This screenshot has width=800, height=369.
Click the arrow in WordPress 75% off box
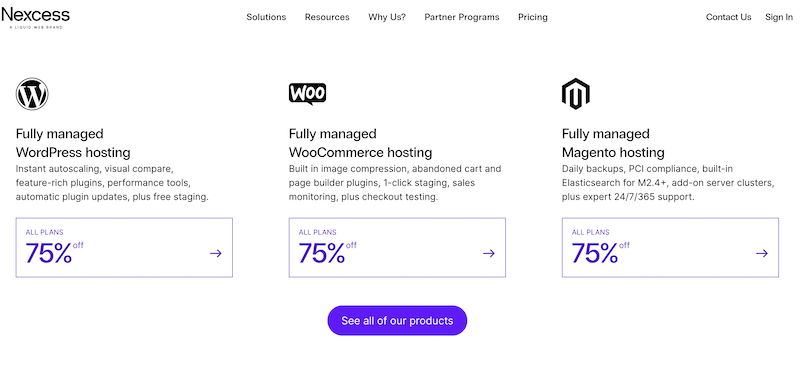coord(216,253)
